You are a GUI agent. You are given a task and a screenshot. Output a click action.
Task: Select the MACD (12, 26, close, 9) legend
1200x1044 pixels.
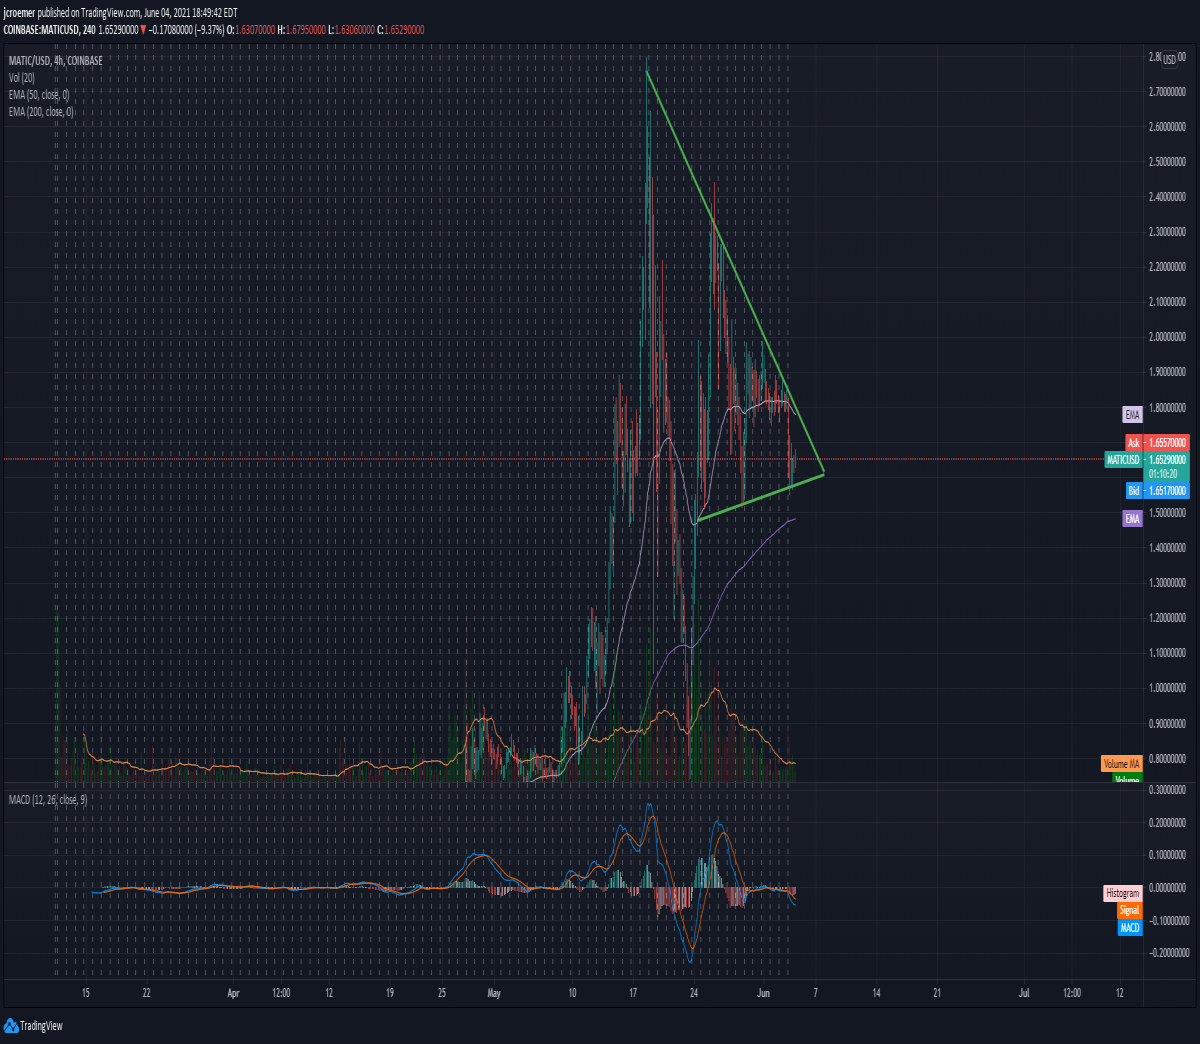[x=48, y=800]
